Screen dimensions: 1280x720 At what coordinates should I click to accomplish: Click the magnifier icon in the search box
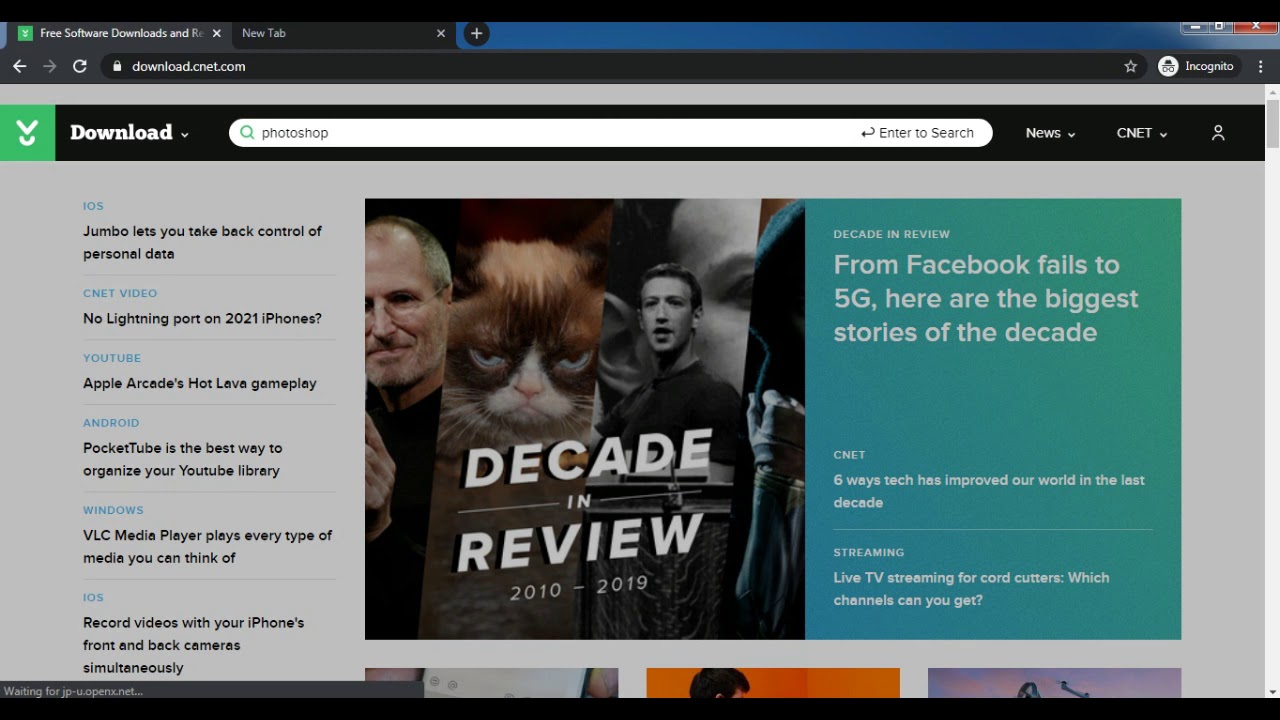tap(247, 132)
